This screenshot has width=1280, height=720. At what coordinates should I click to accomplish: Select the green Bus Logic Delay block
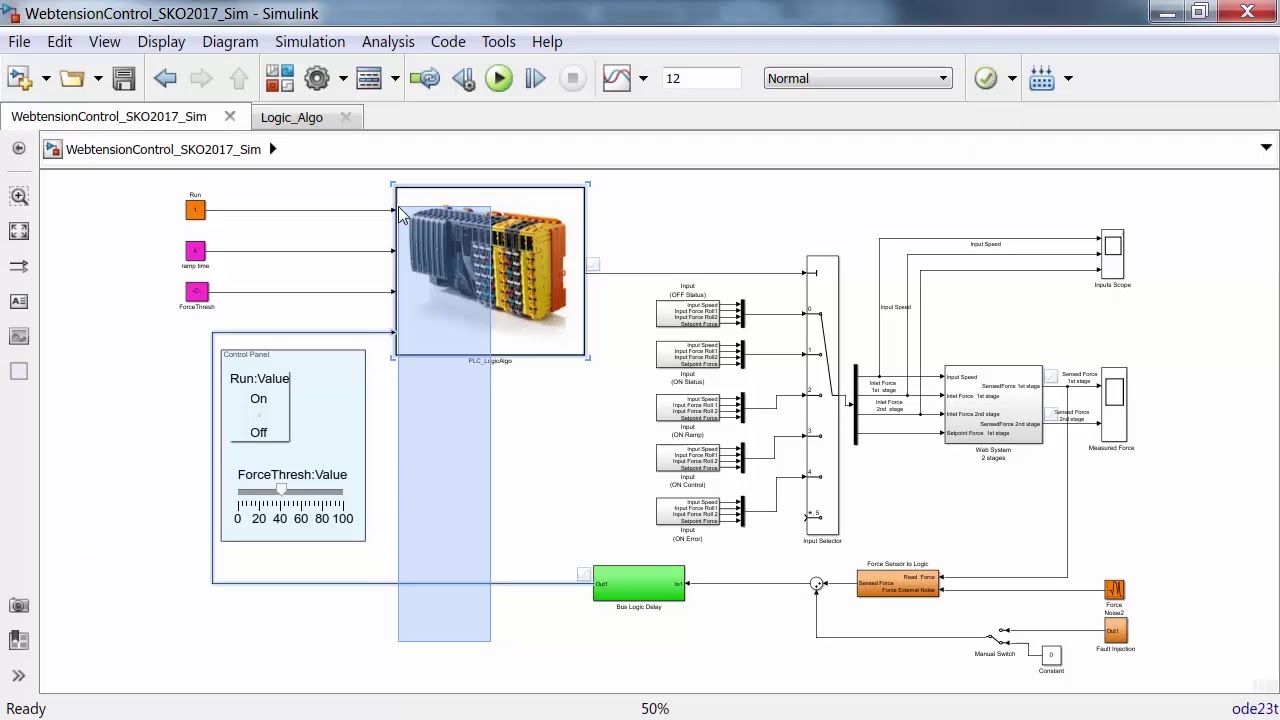coord(639,584)
